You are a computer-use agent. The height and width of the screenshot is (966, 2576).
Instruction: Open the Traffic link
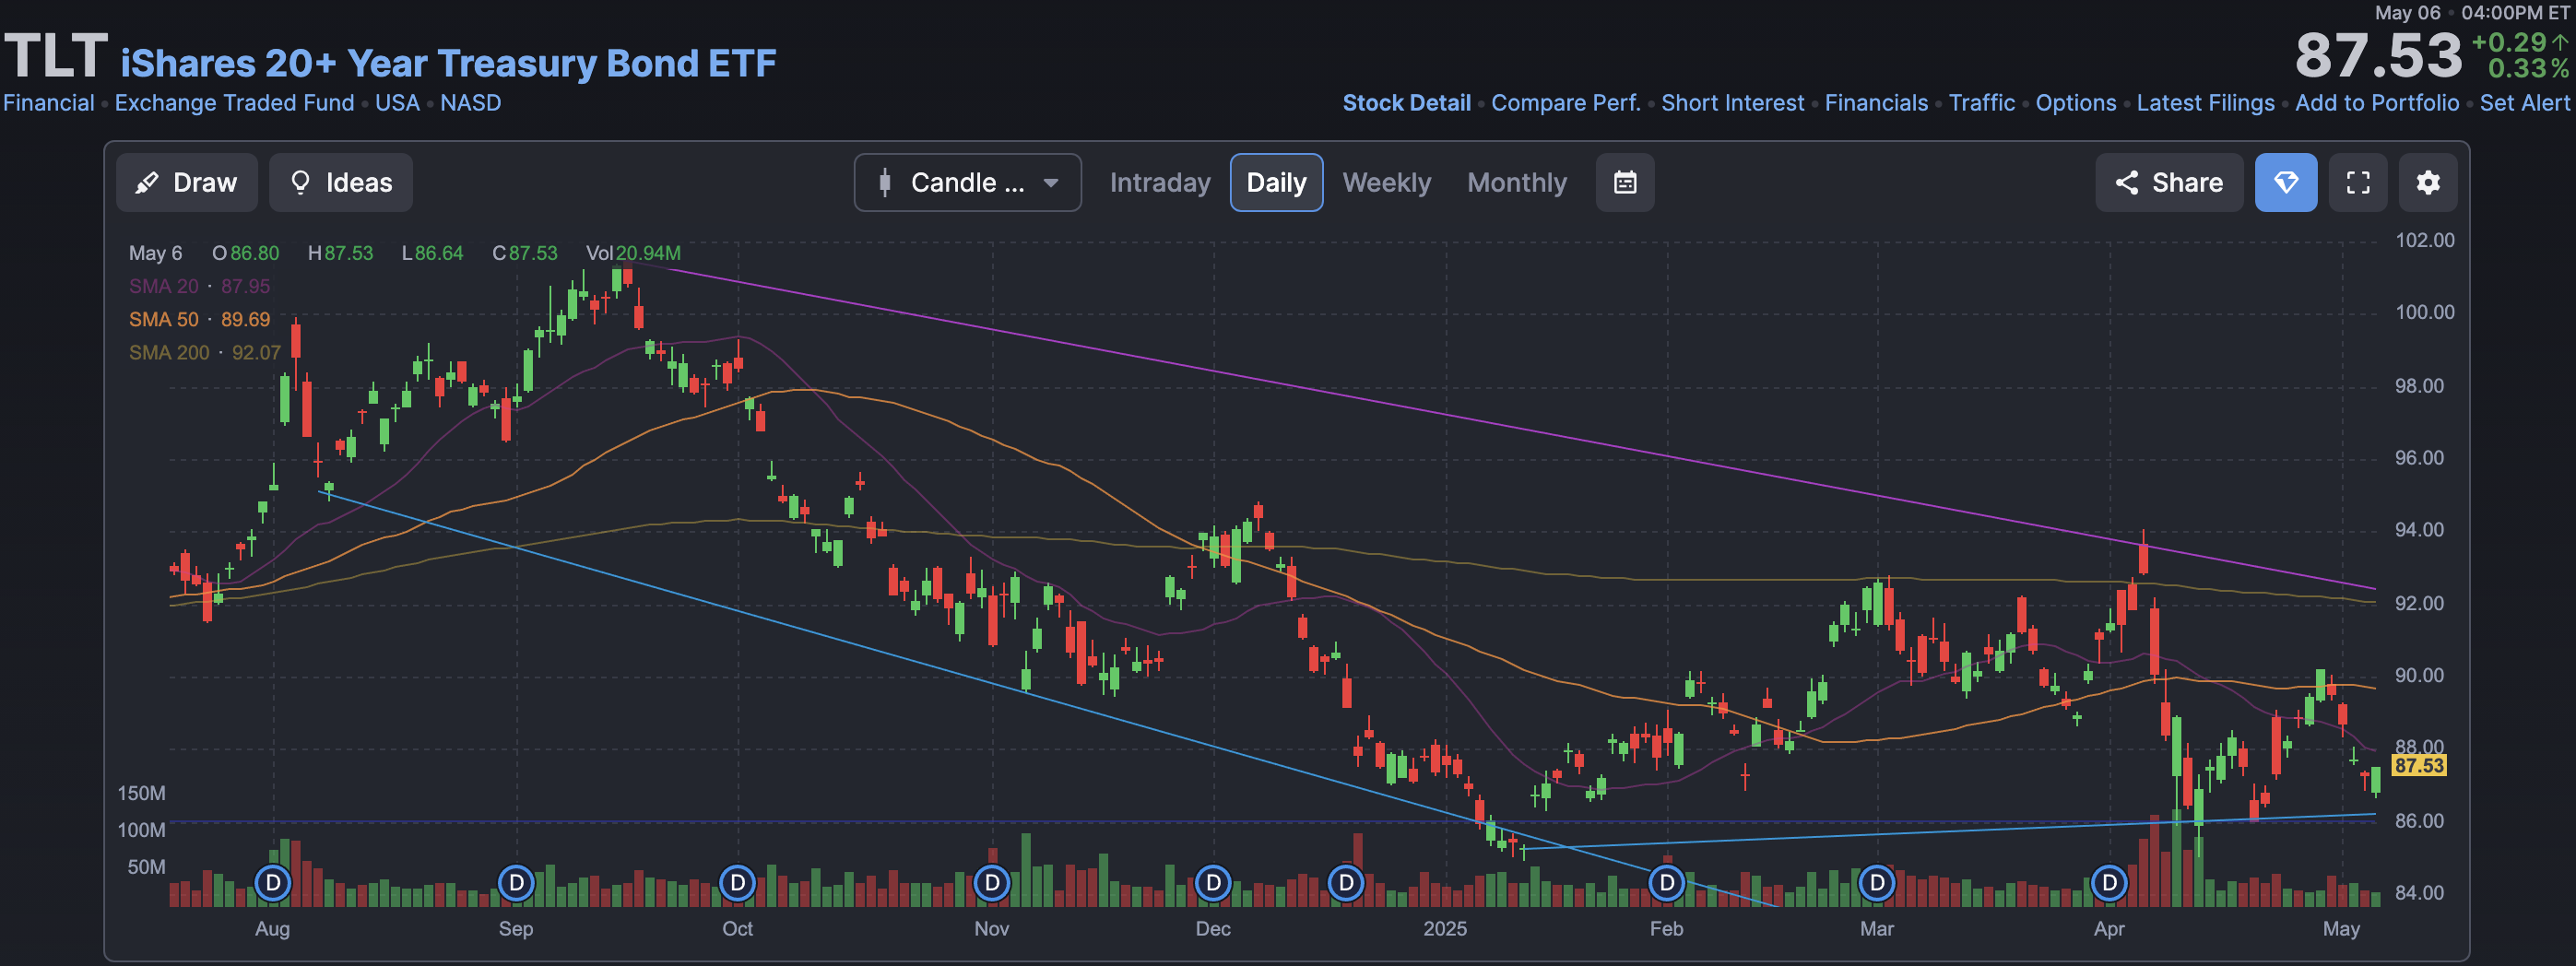(1981, 103)
